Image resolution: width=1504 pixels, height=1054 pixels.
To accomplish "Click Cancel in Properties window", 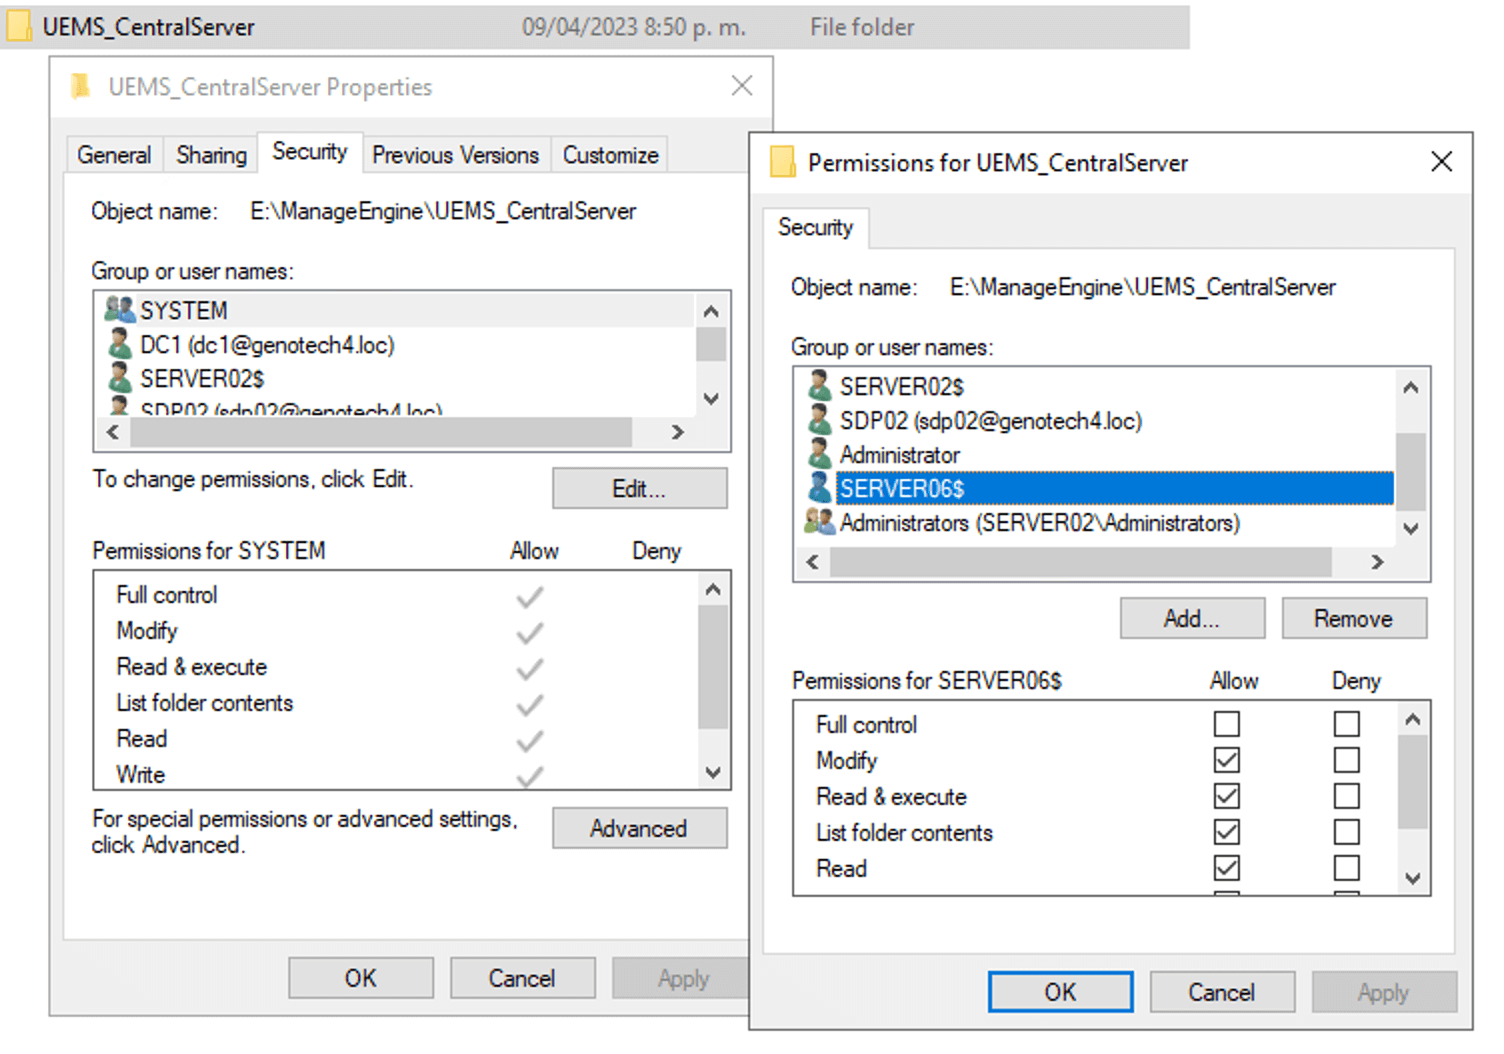I will [x=522, y=978].
